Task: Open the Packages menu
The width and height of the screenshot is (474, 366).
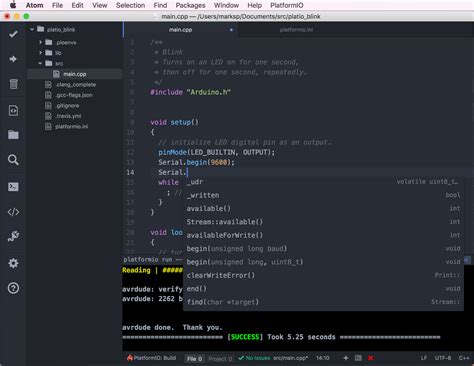Action: point(190,5)
